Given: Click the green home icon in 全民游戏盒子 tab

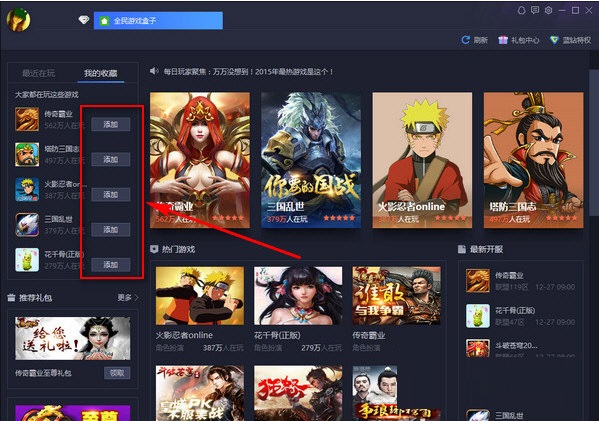Looking at the screenshot, I should [104, 21].
